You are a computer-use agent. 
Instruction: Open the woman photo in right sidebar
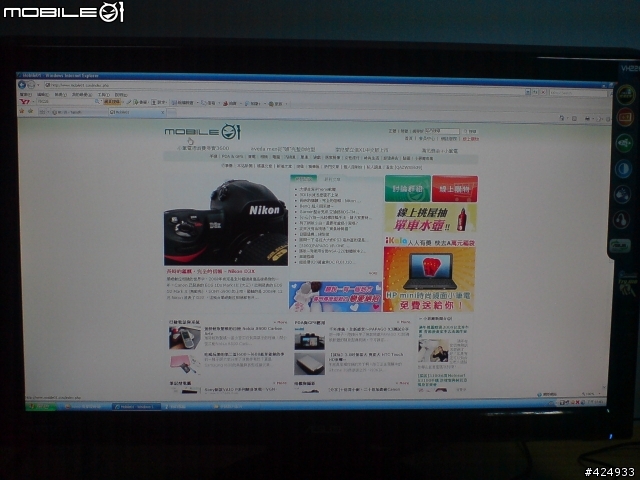[433, 351]
